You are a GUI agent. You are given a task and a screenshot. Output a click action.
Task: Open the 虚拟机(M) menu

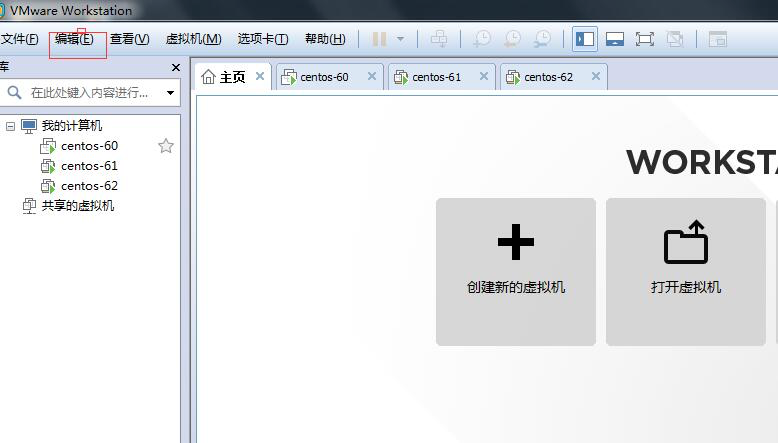(194, 39)
